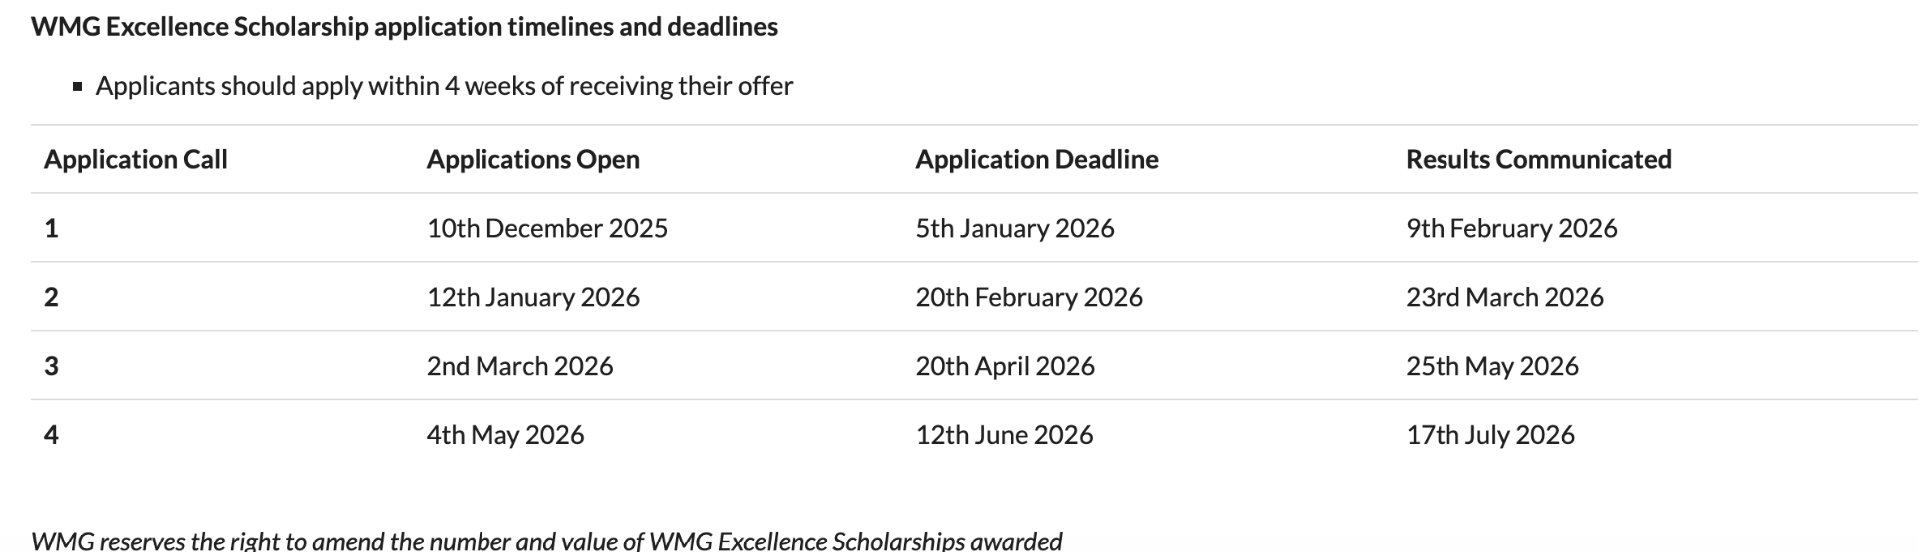The image size is (1920, 554).
Task: Click the 10th December 2025 cell
Action: pos(547,228)
